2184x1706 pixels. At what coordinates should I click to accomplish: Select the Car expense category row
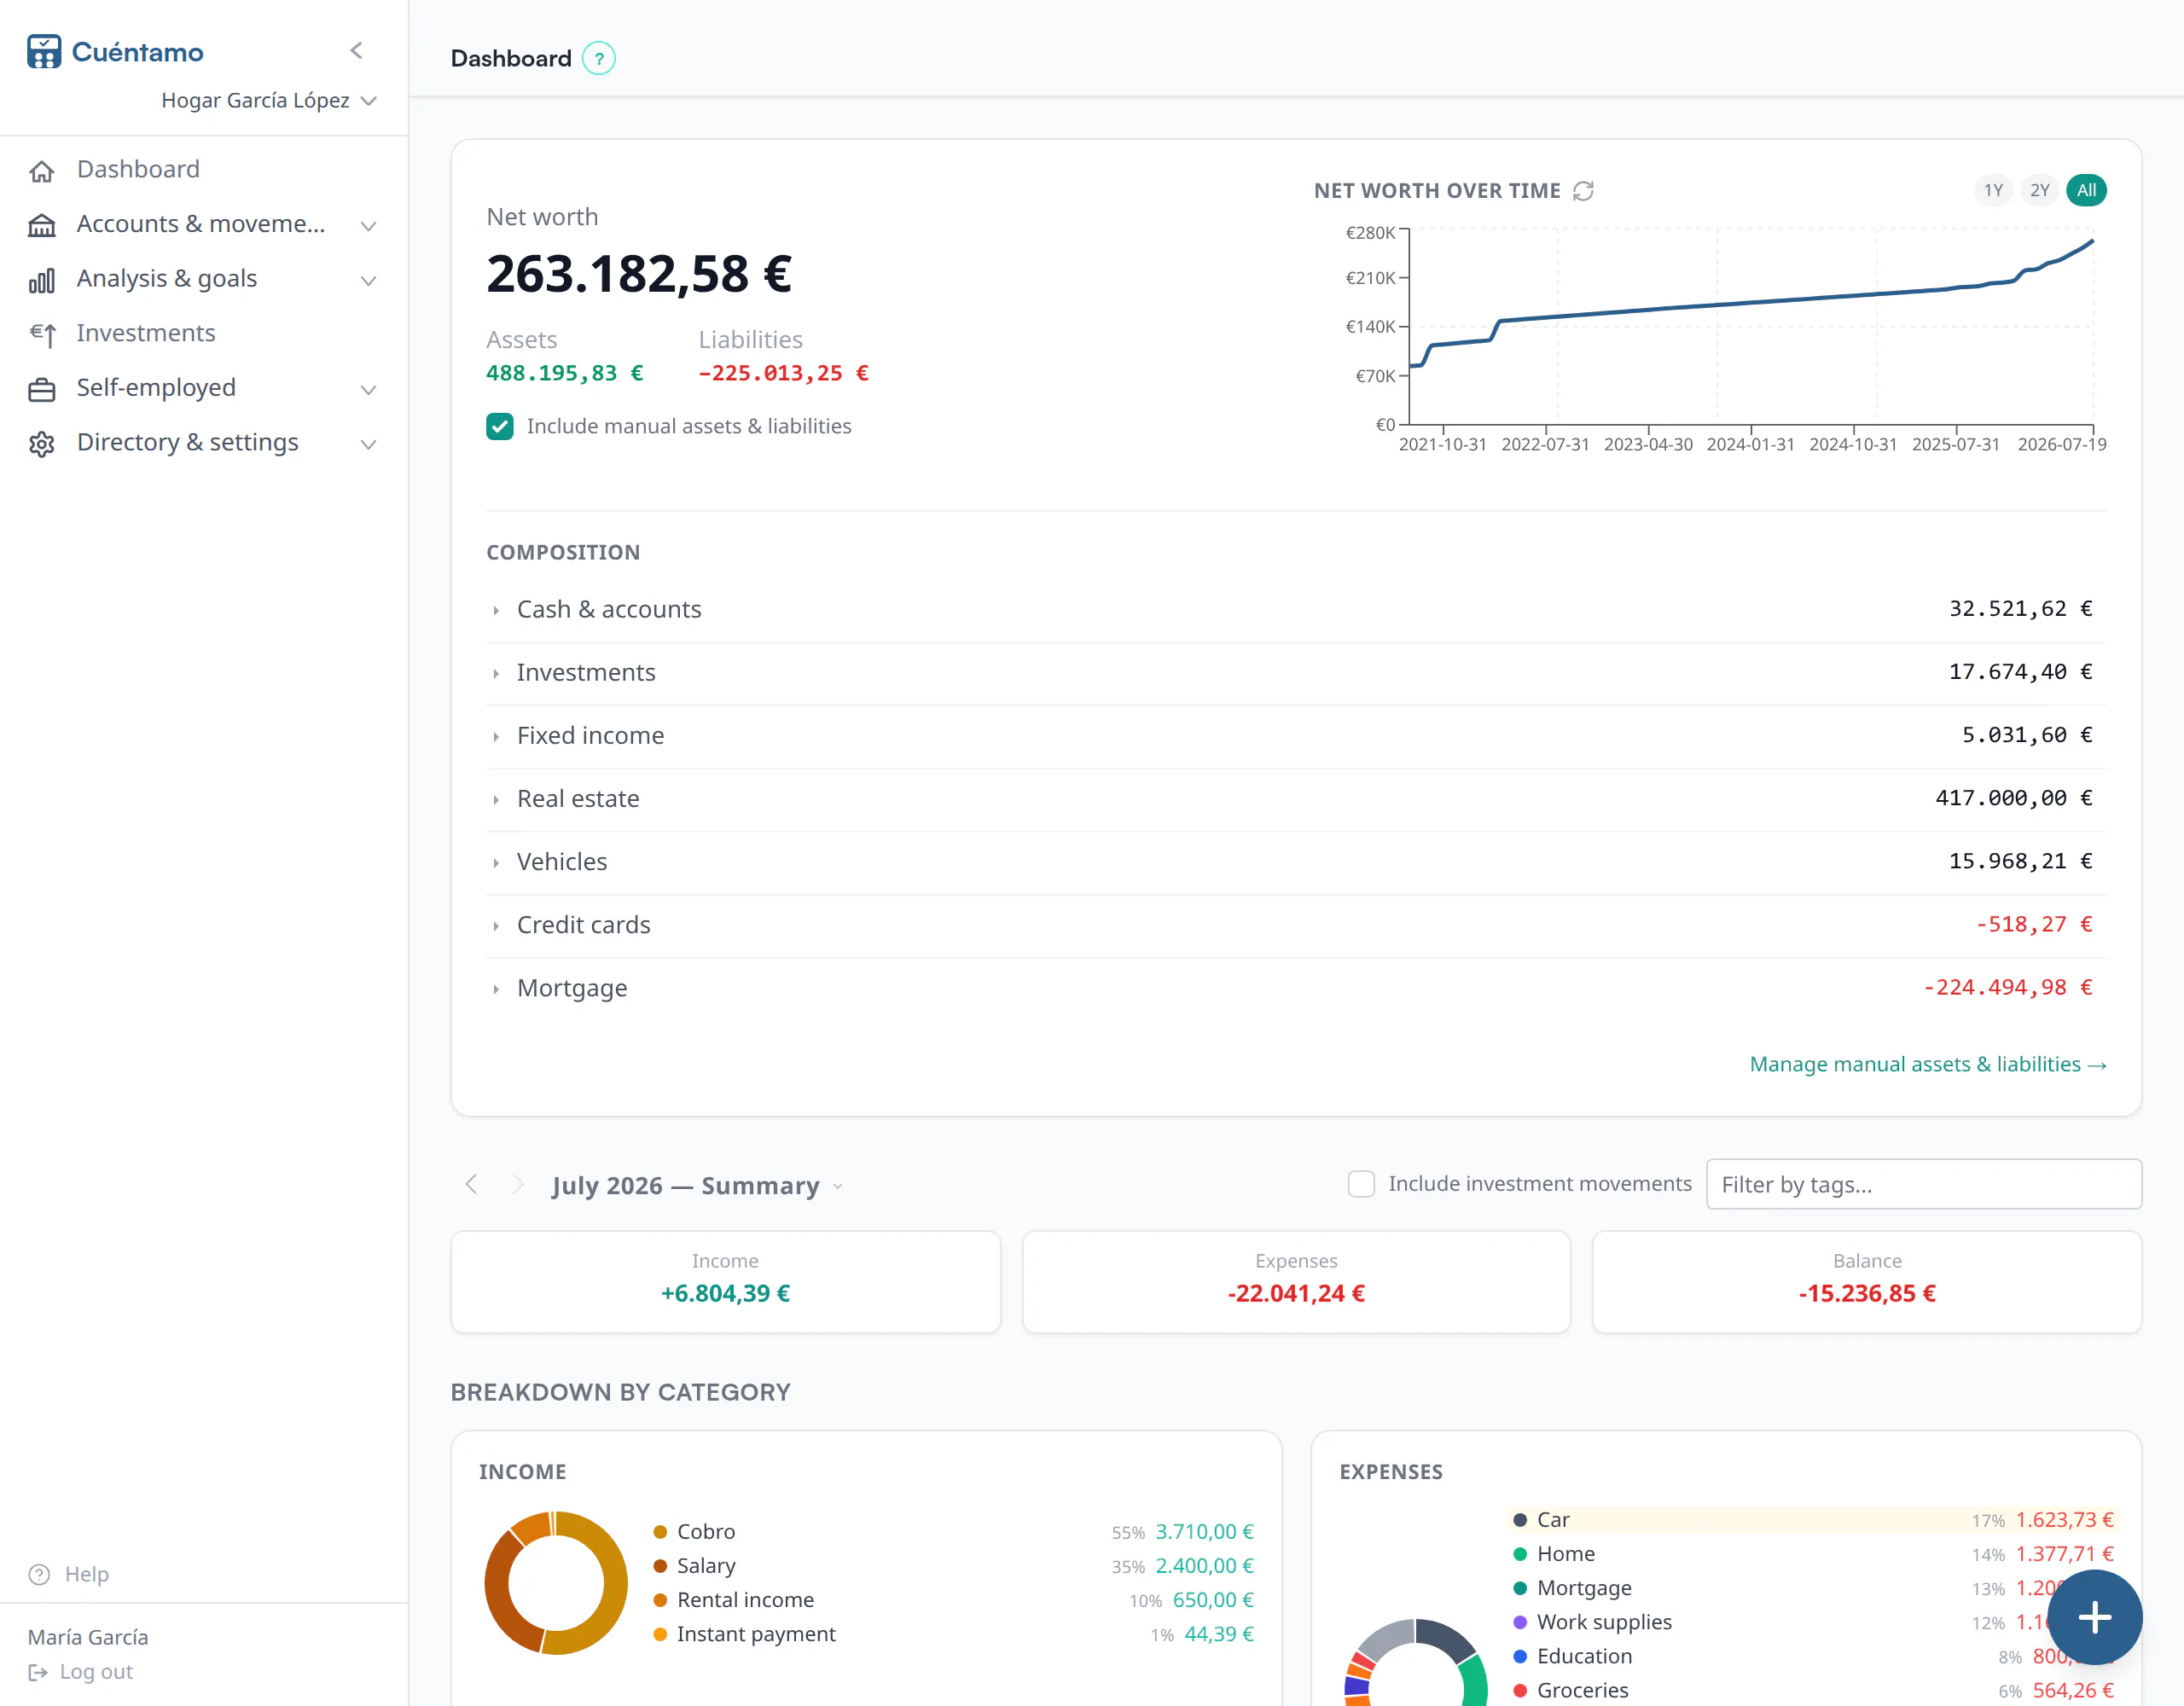[x=1813, y=1520]
